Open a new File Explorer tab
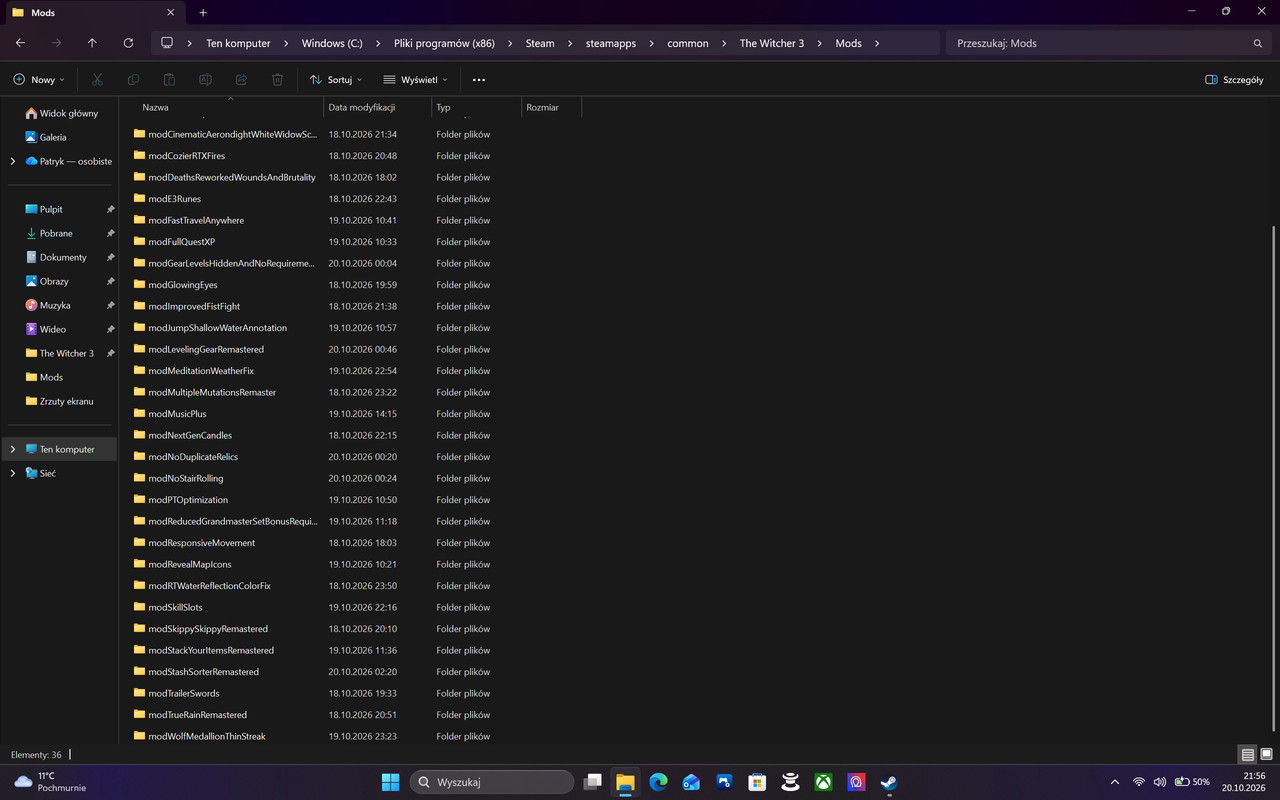 [203, 13]
